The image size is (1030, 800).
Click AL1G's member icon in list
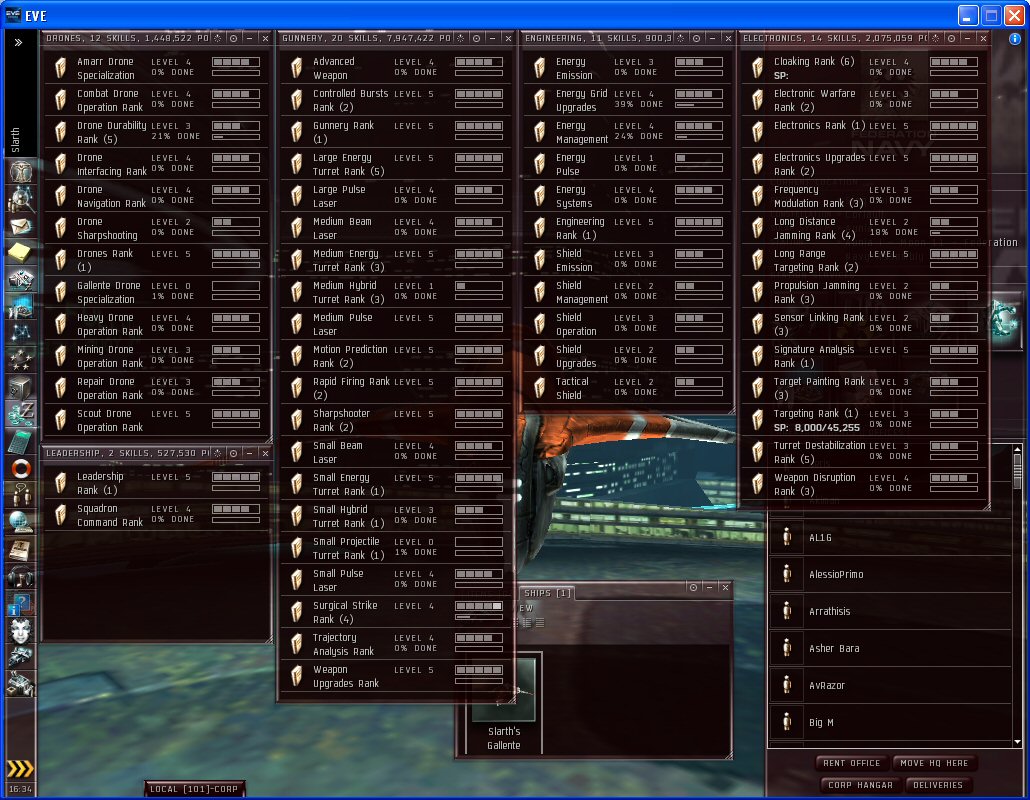[787, 538]
